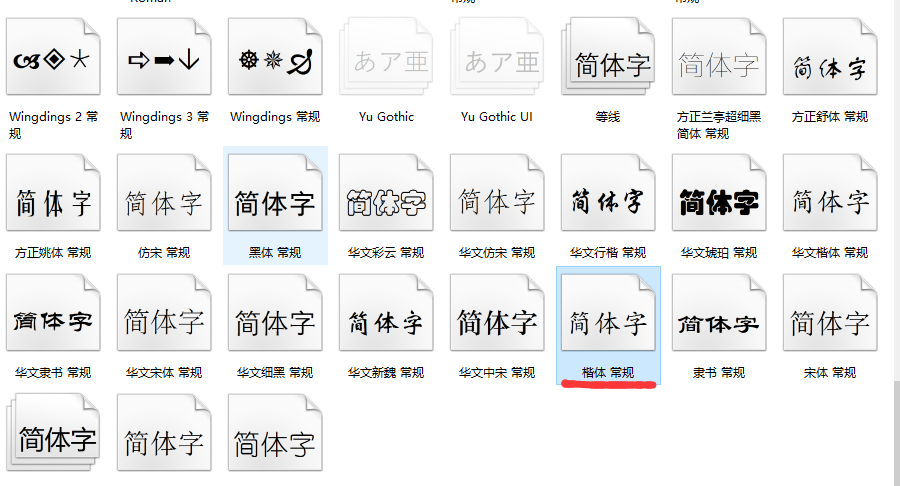Click the '隶书 常规' name label
This screenshot has height=486, width=900.
[719, 372]
